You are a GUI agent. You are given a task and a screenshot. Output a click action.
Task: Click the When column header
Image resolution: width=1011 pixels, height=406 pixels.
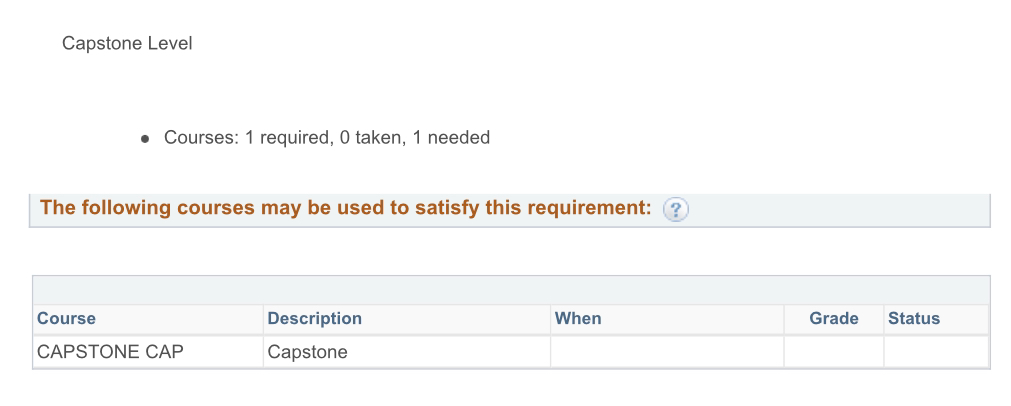[578, 318]
